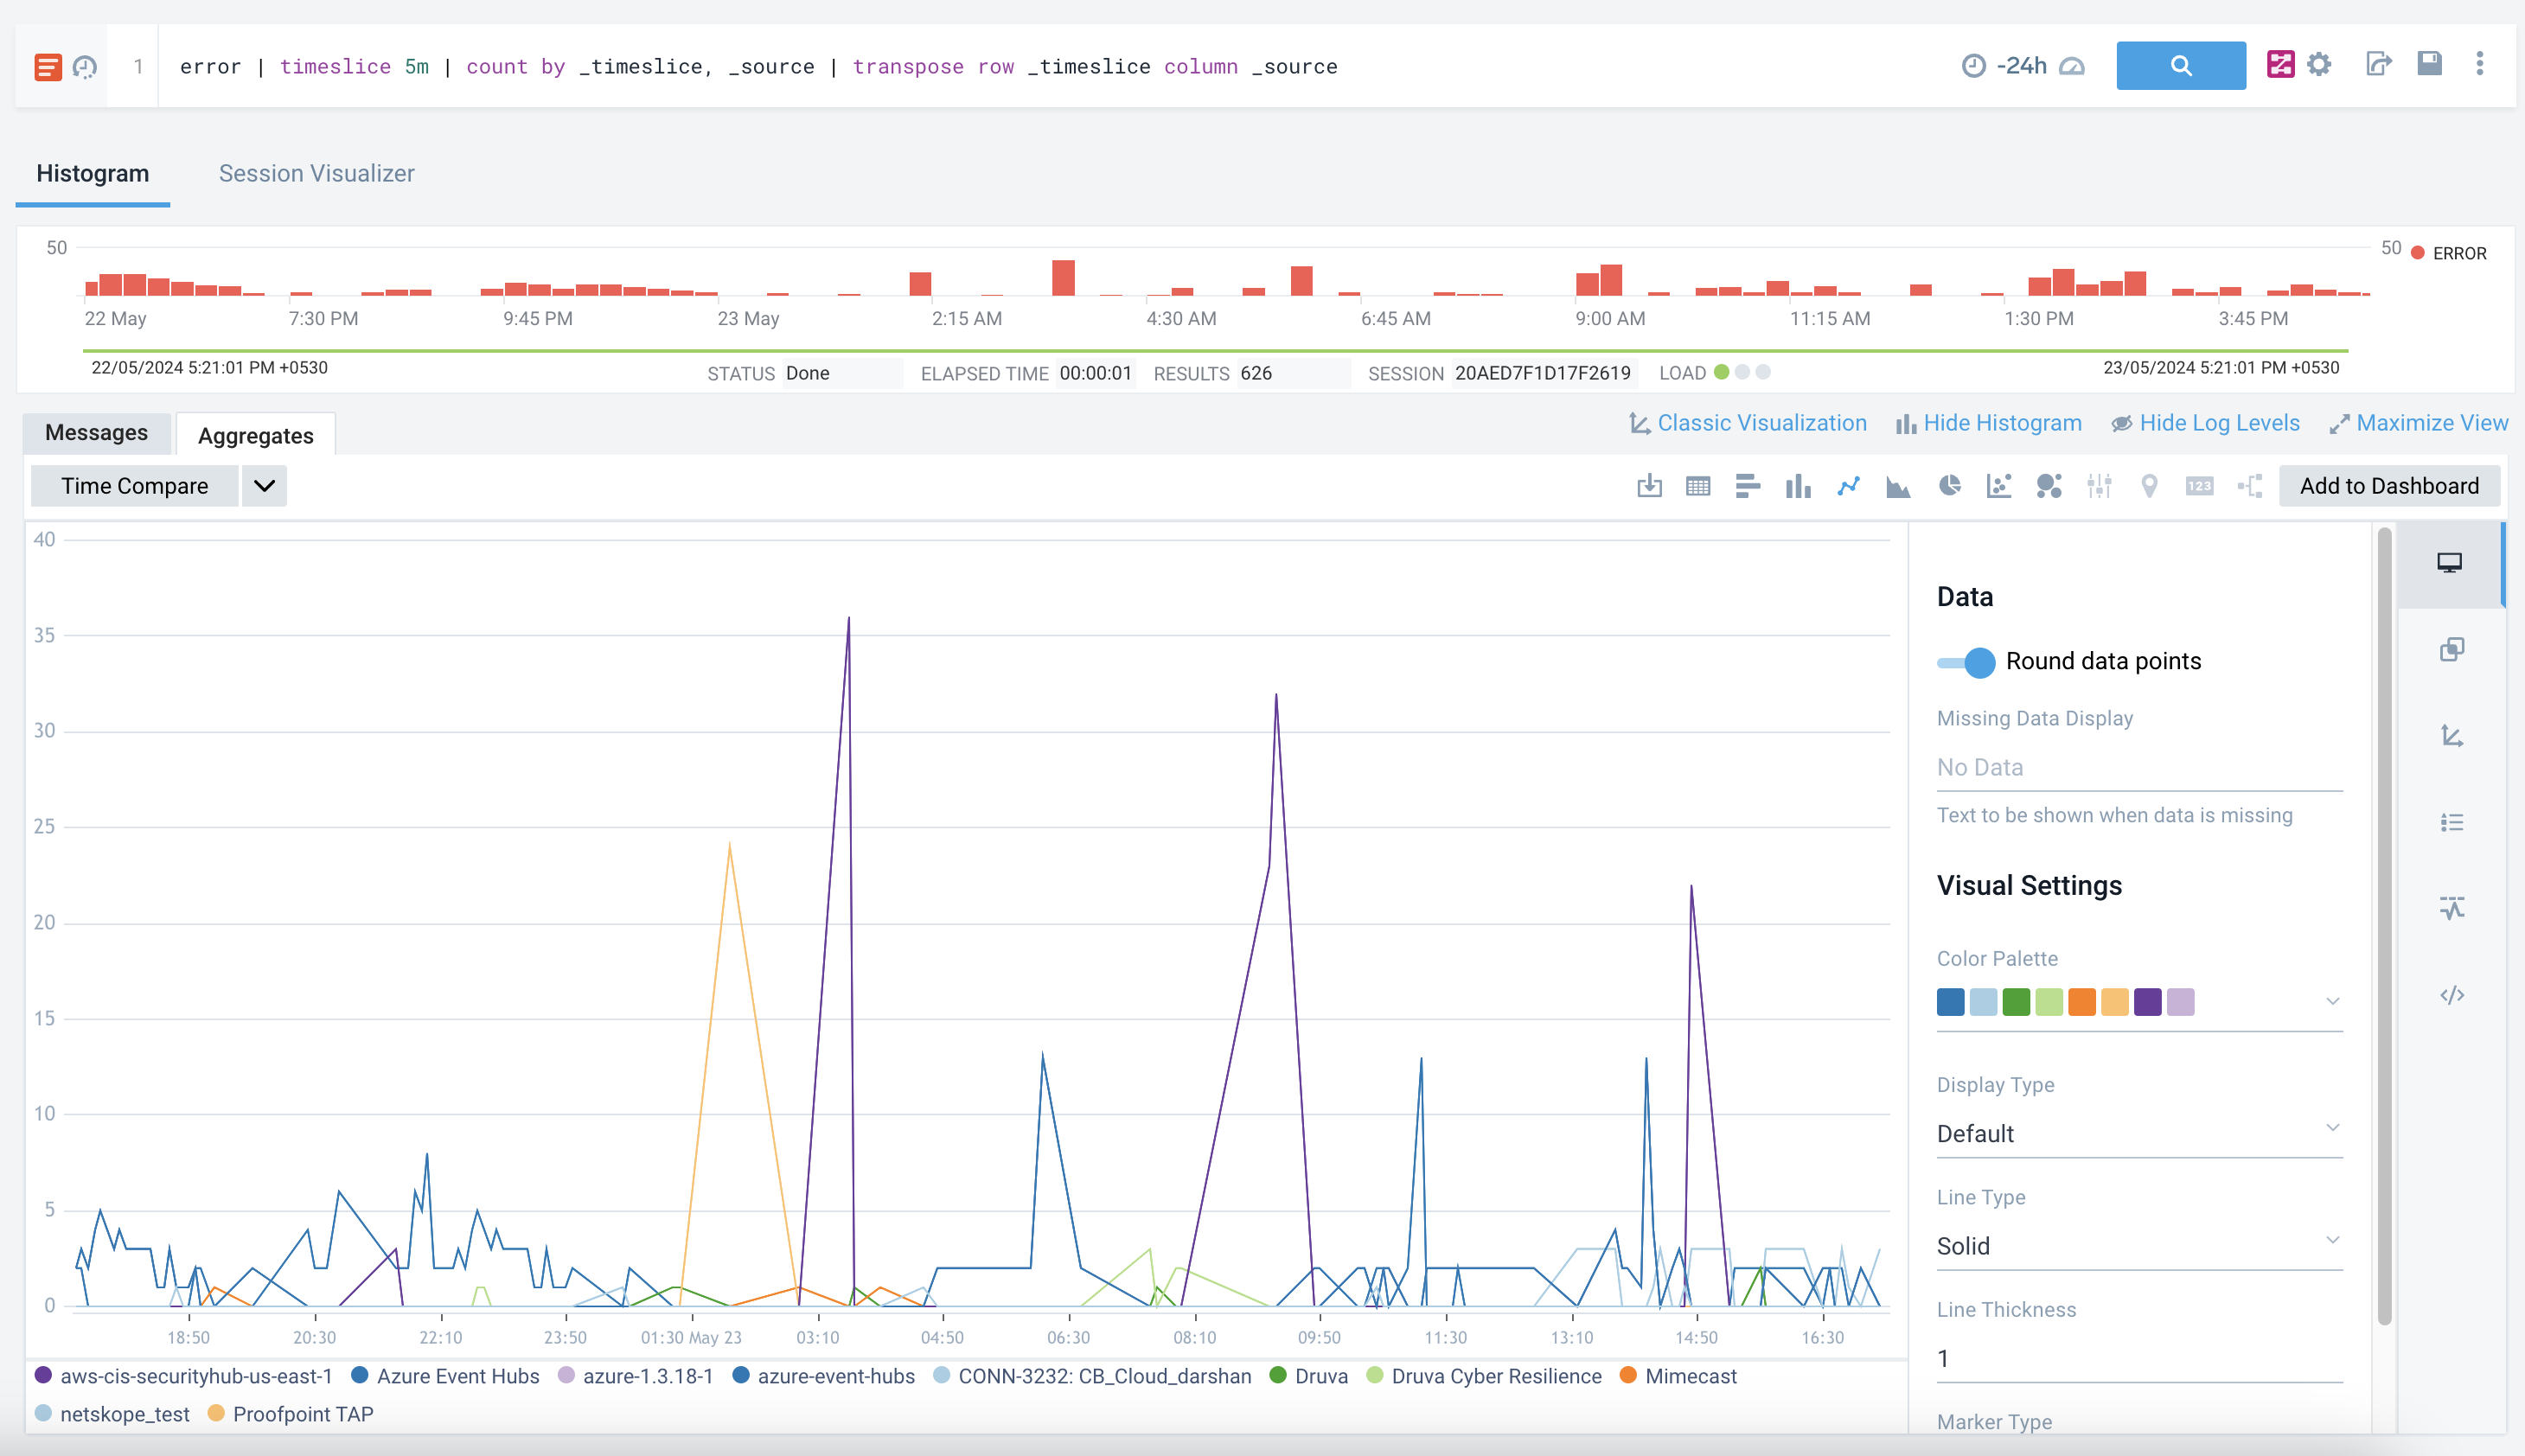Click the search/run query icon

pos(2182,67)
